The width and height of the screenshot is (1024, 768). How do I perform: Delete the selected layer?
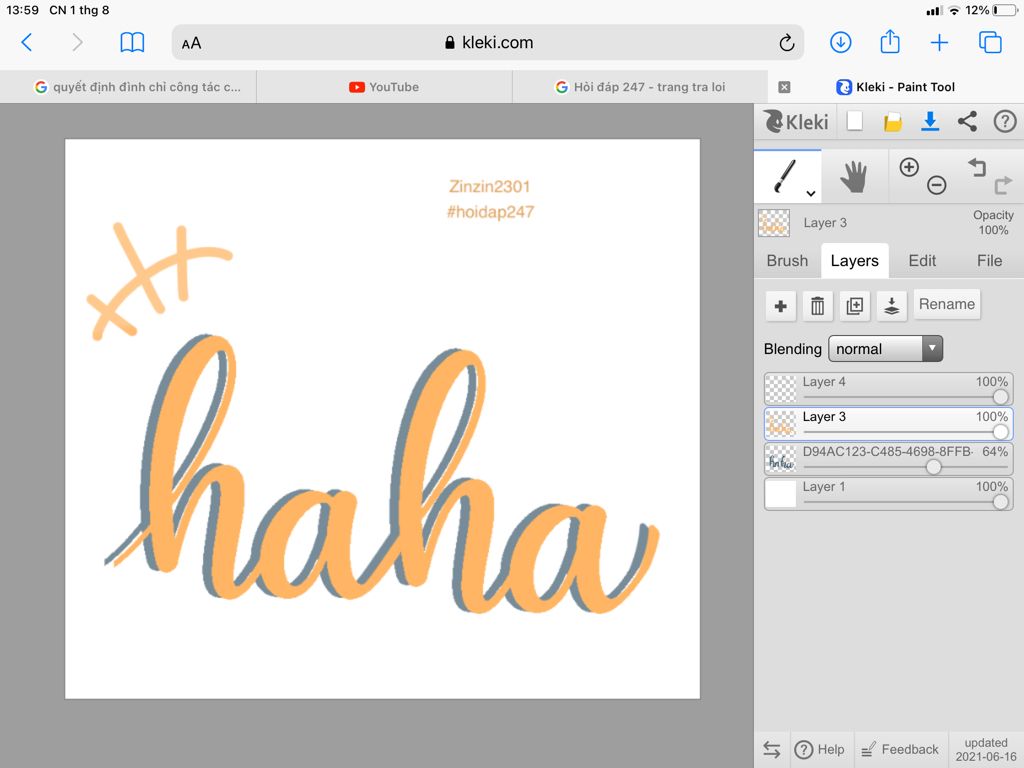(817, 306)
